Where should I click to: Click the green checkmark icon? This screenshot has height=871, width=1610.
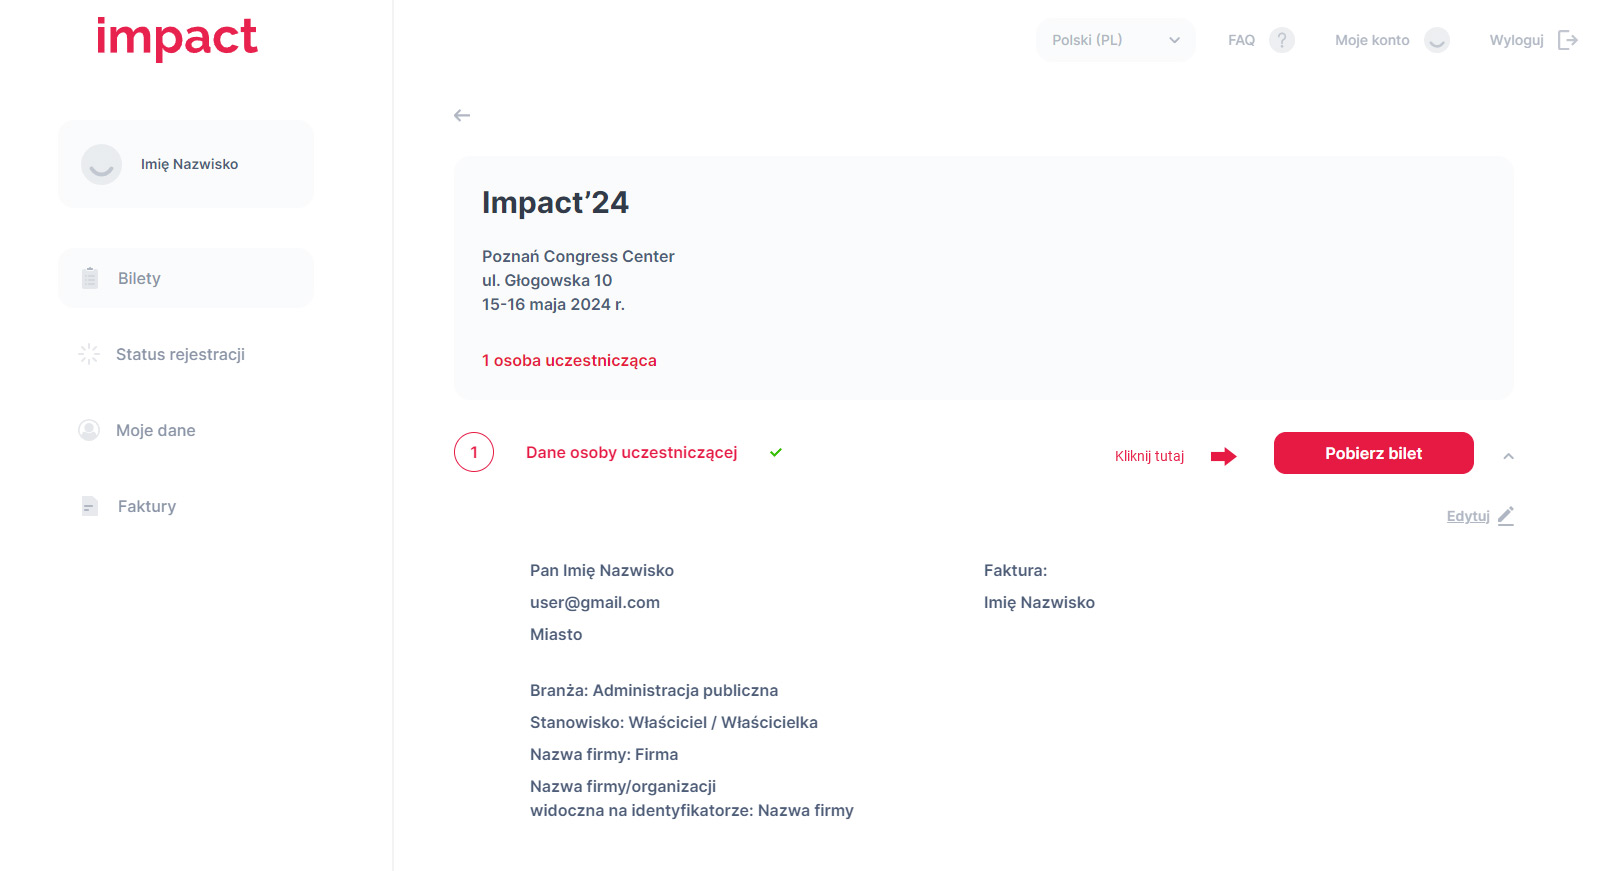point(776,452)
